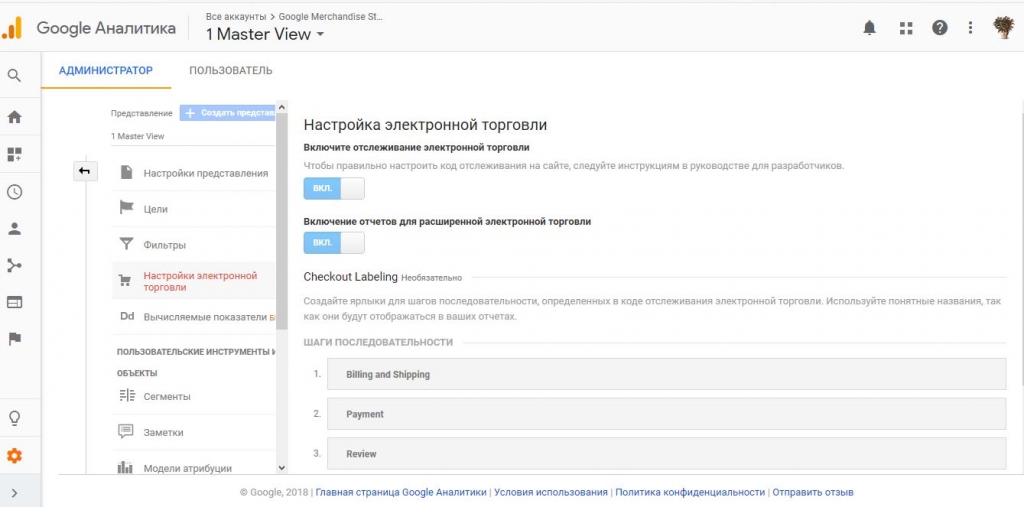Viewport: 1024px width, 507px height.
Task: Click document icon for Настройки представления
Action: point(127,172)
